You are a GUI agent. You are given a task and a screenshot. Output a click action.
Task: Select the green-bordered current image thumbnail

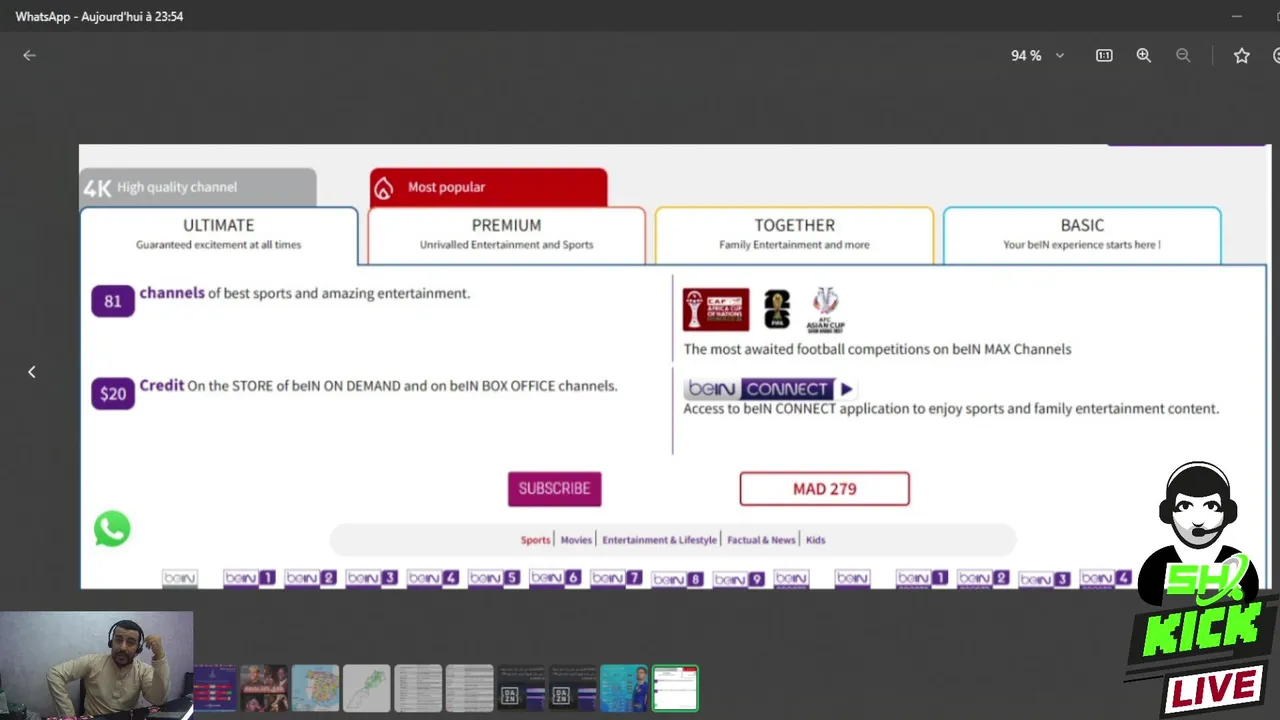tap(675, 688)
